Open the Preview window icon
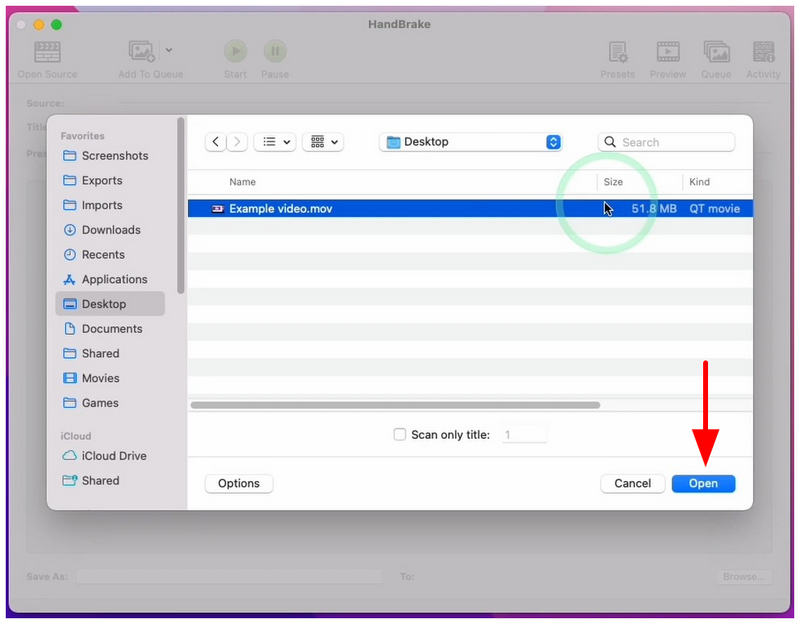This screenshot has height=624, width=800. [667, 52]
